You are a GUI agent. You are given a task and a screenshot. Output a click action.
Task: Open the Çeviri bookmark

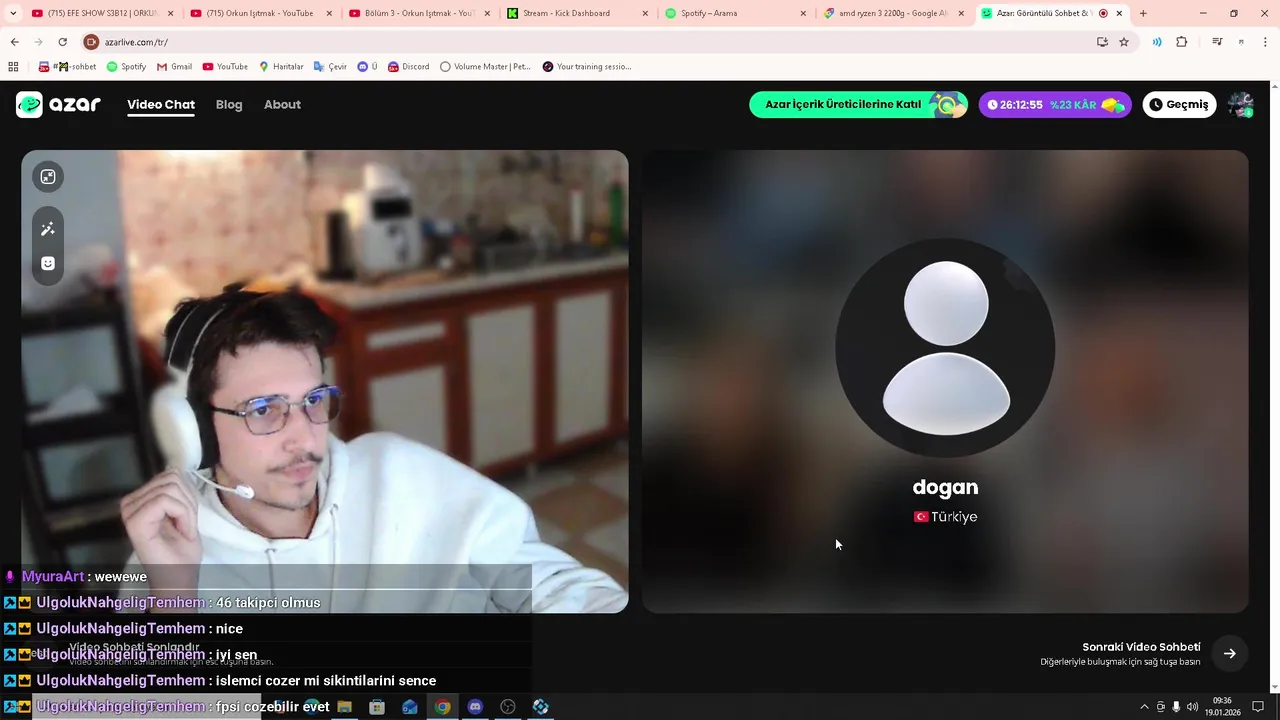pos(330,67)
